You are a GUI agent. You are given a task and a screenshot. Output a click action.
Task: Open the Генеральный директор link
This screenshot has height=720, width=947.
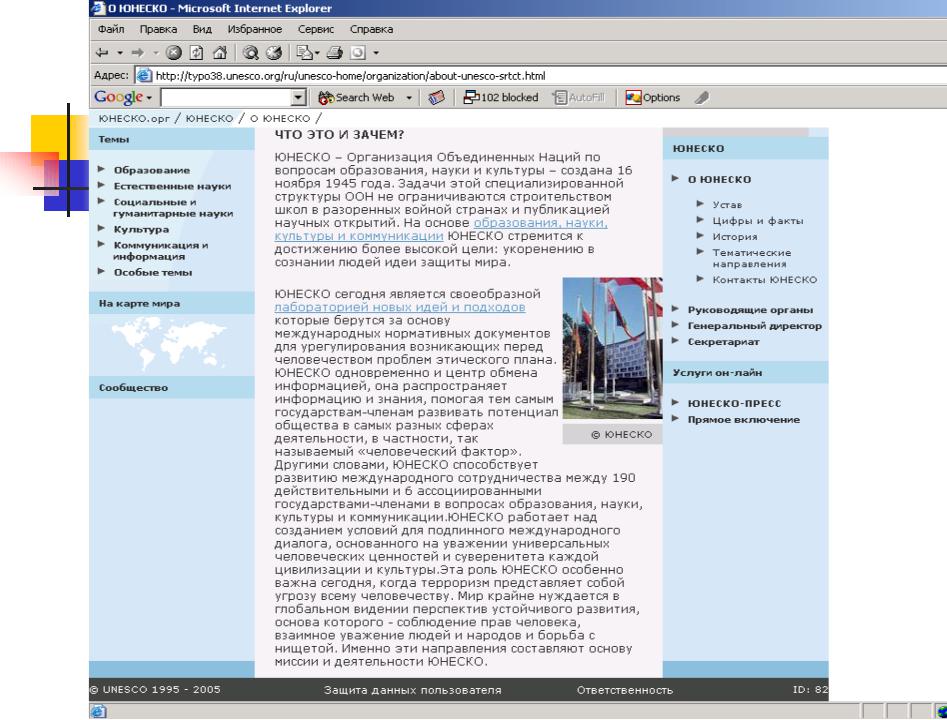point(754,326)
